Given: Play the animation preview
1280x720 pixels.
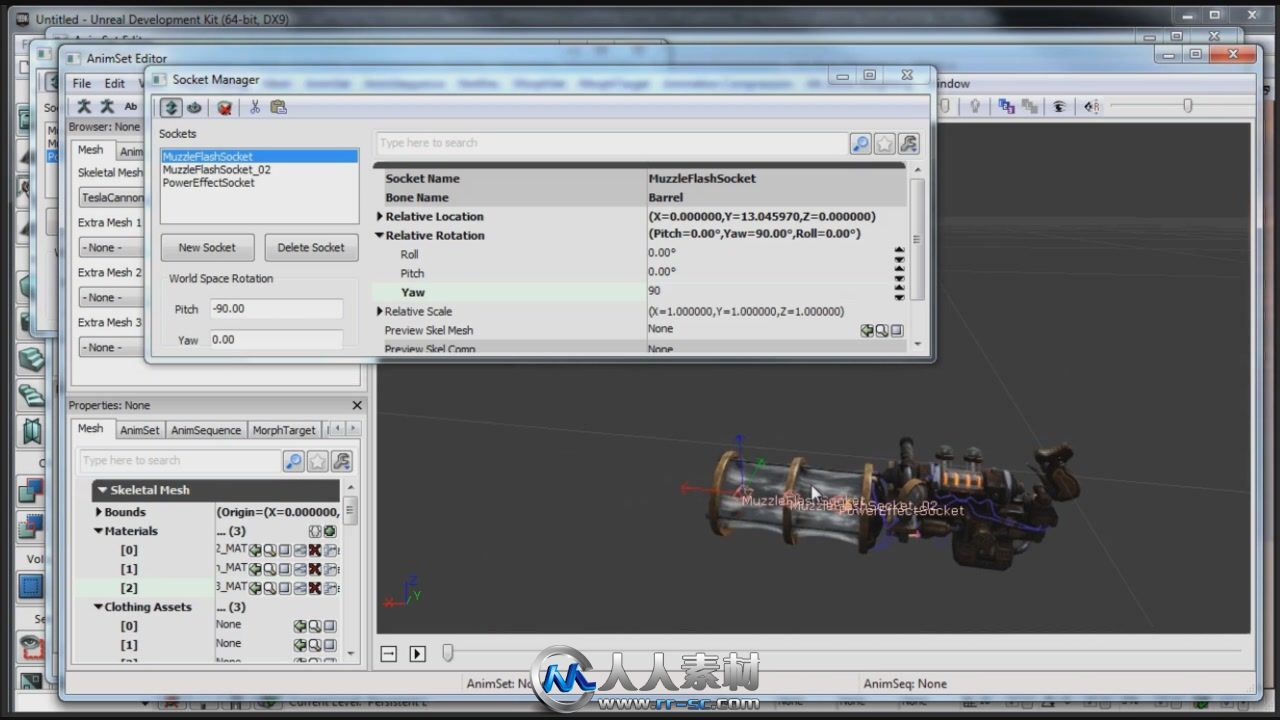Looking at the screenshot, I should pos(418,654).
